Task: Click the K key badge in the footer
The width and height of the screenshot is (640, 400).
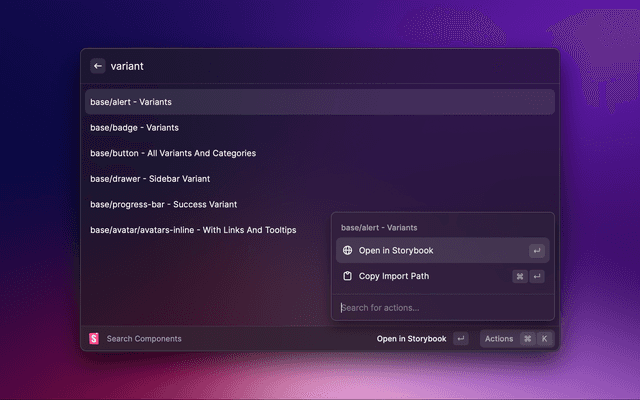Action: (545, 339)
